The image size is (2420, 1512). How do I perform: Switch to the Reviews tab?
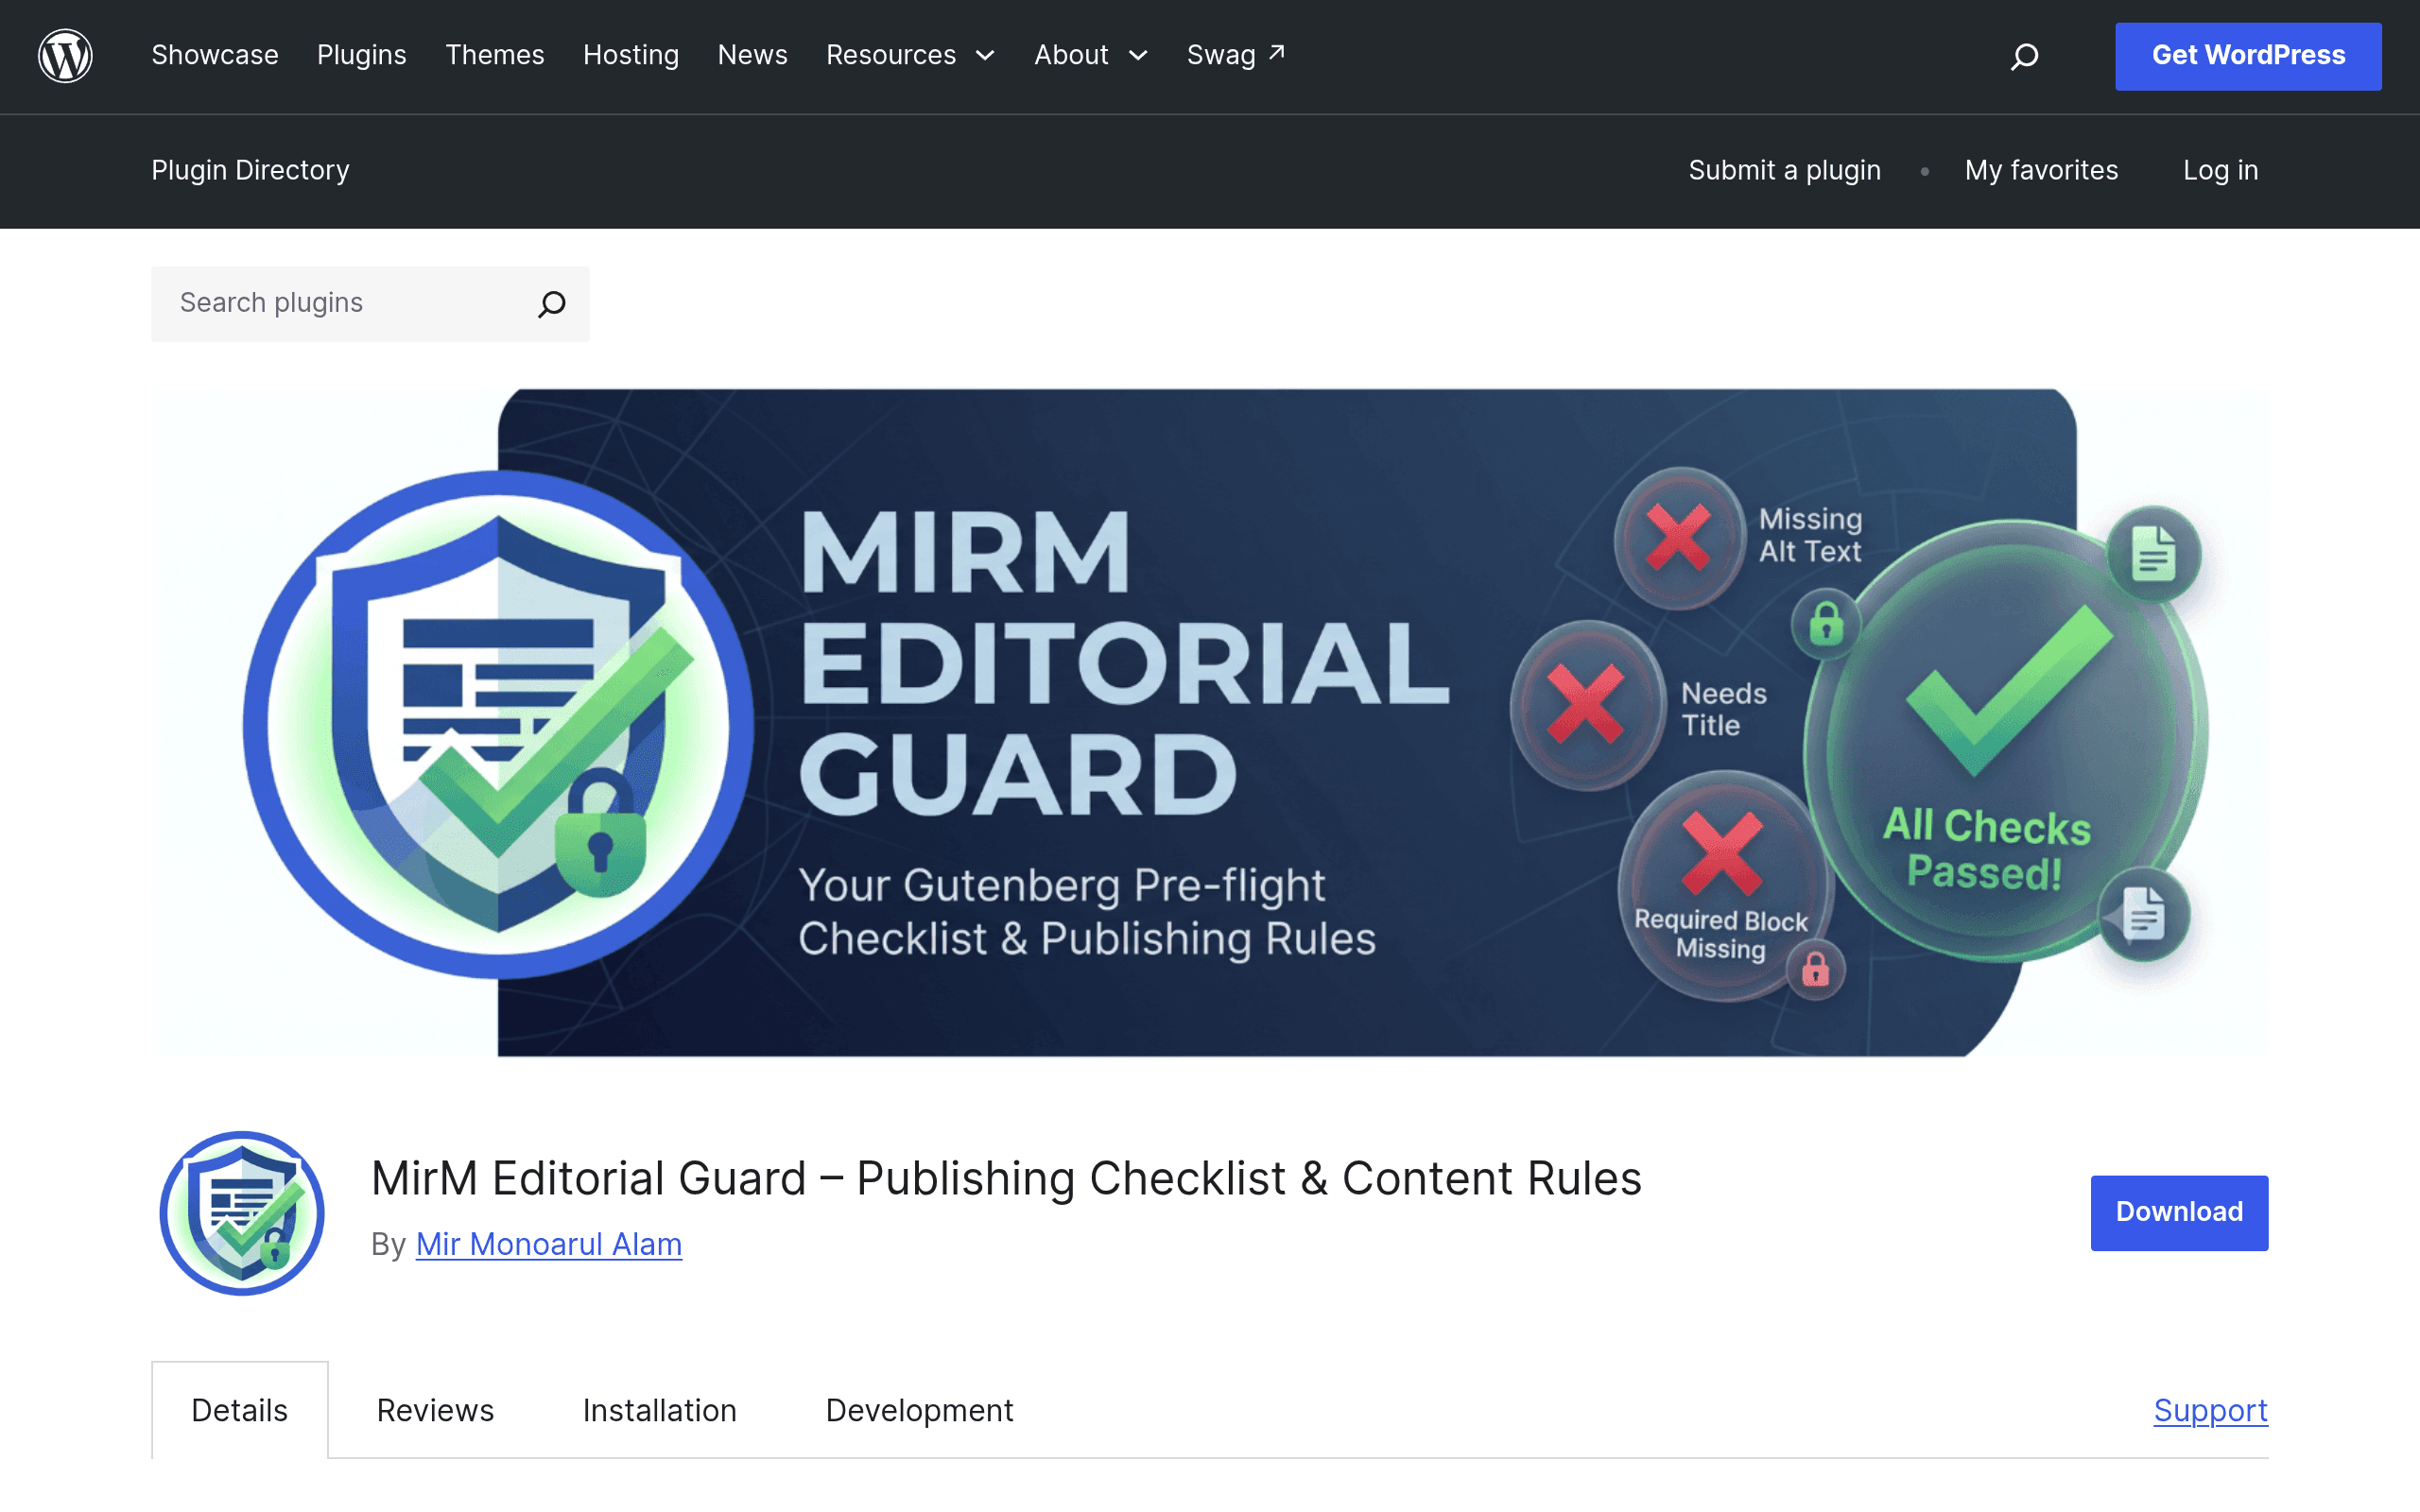point(435,1410)
